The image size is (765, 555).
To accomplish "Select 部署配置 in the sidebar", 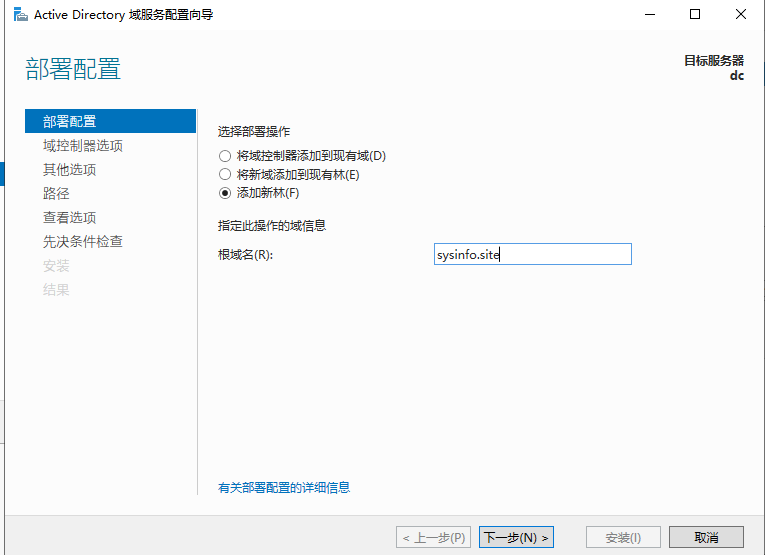I will (110, 121).
